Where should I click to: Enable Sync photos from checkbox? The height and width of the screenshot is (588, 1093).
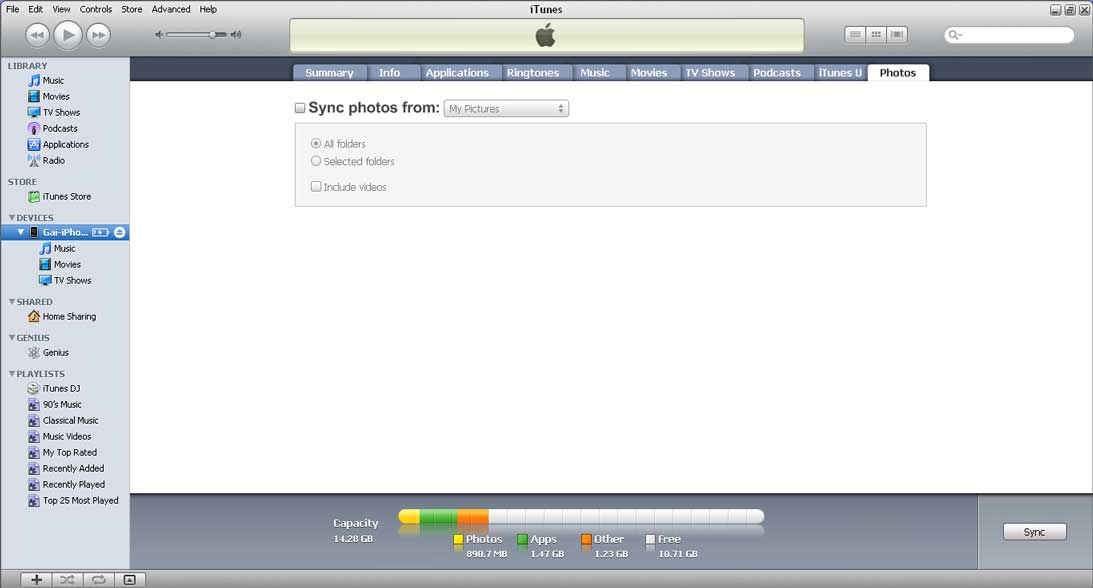pyautogui.click(x=300, y=108)
